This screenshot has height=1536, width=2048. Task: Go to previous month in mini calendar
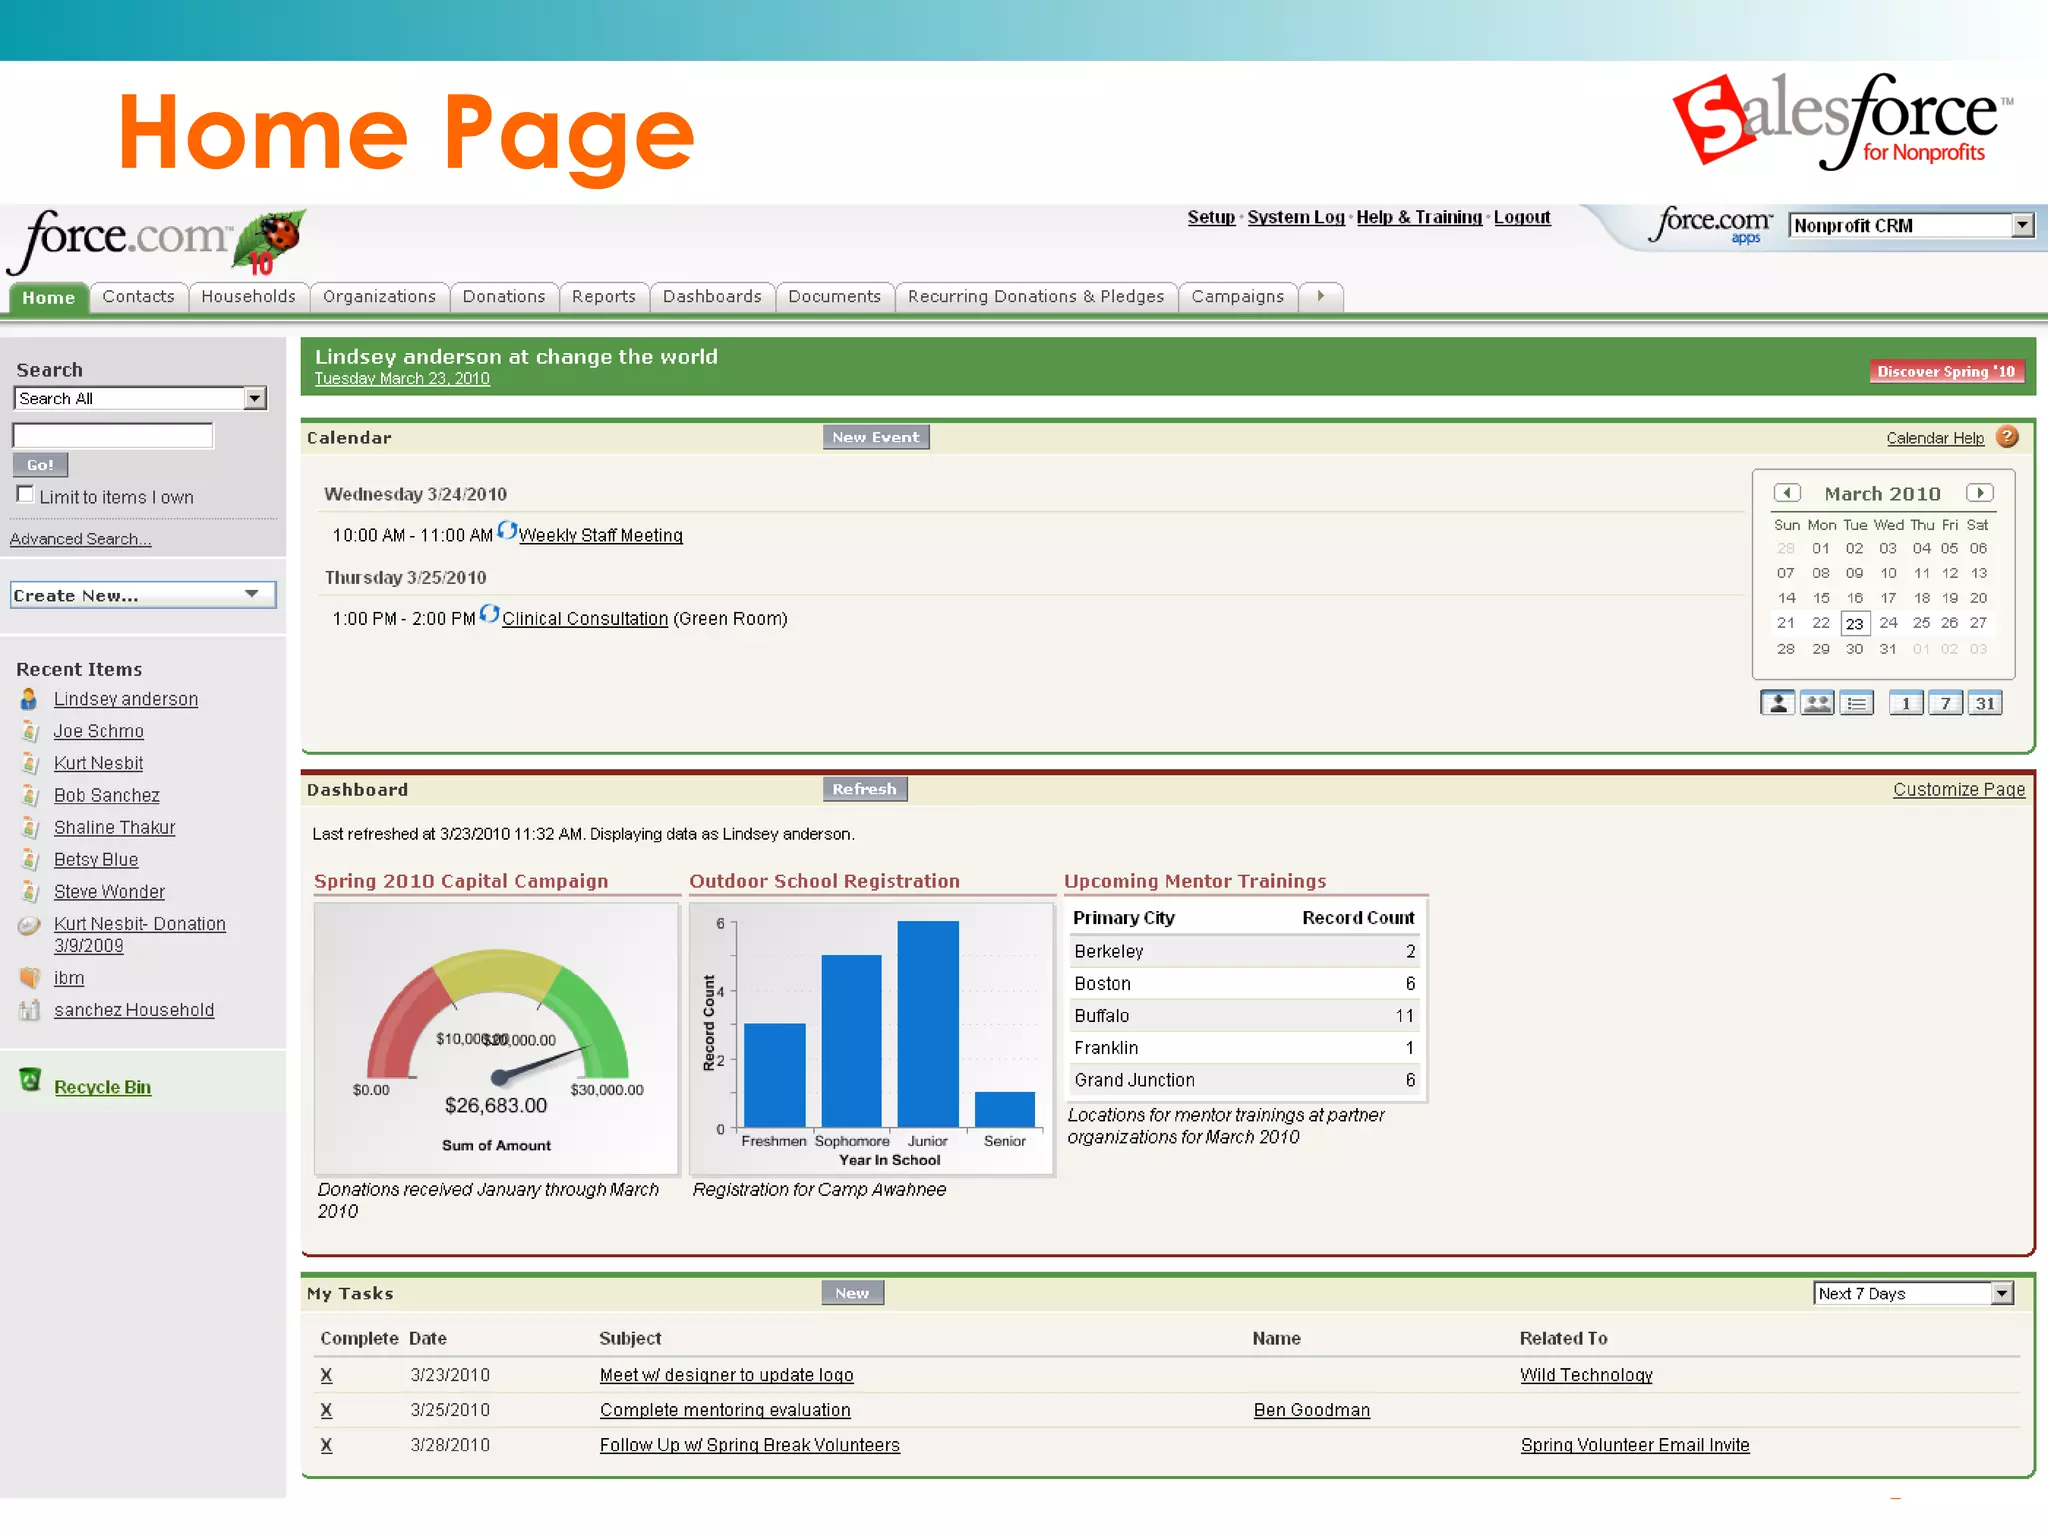1787,493
